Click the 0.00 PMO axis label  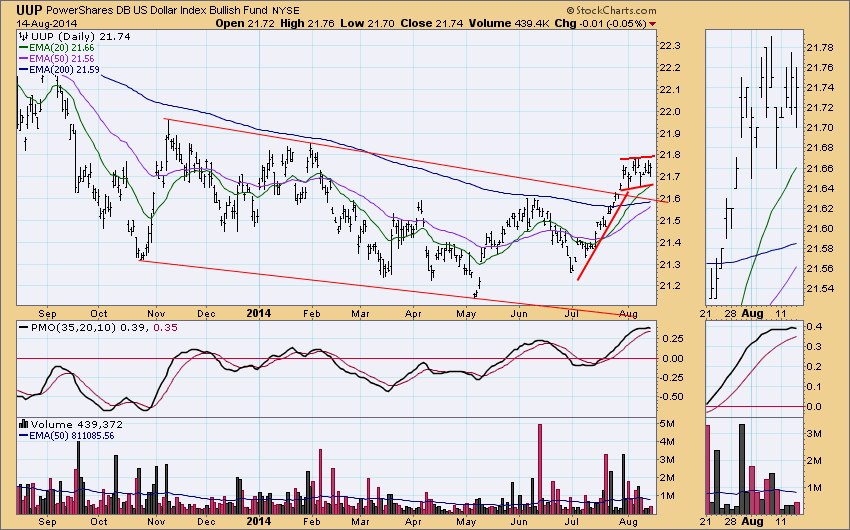(672, 358)
